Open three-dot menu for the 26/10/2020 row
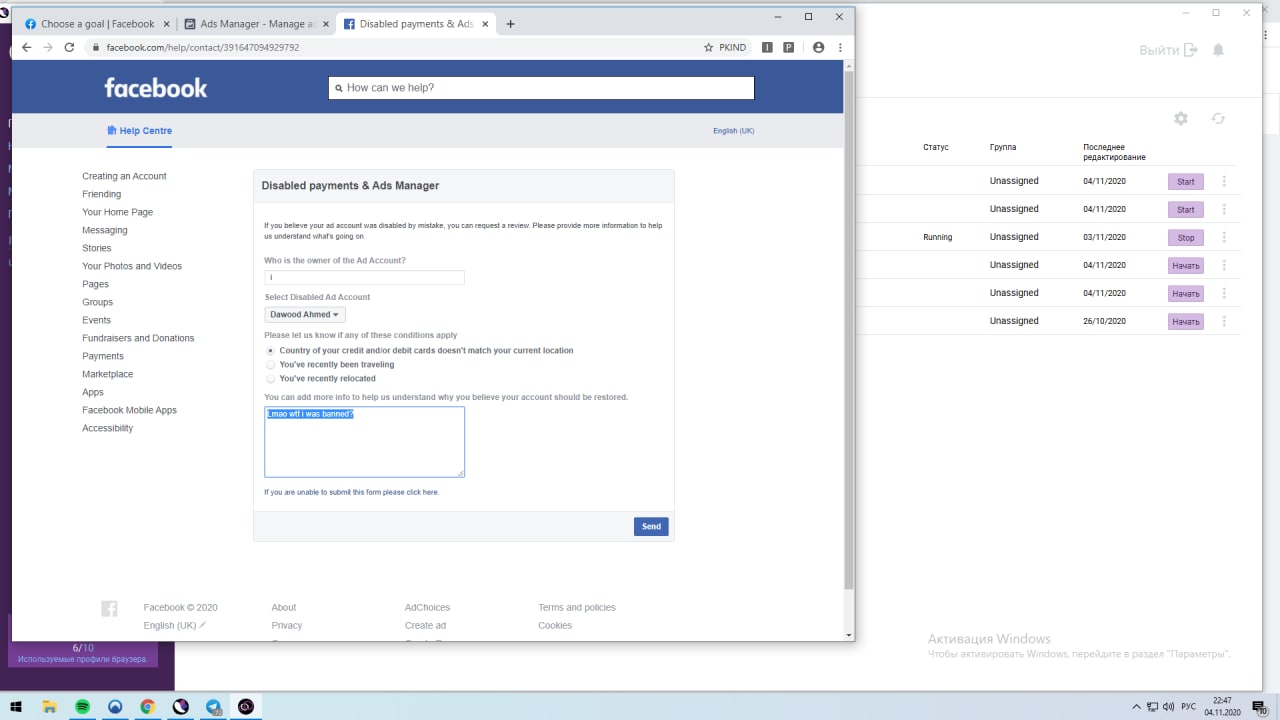This screenshot has width=1280, height=720. tap(1224, 321)
